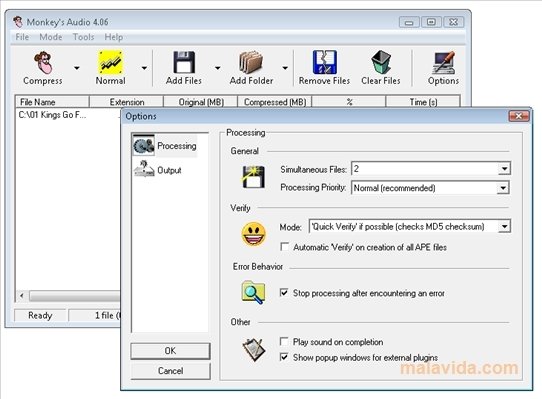Screen dimensions: 542x399
Task: Open the Mode menu
Action: click(51, 37)
